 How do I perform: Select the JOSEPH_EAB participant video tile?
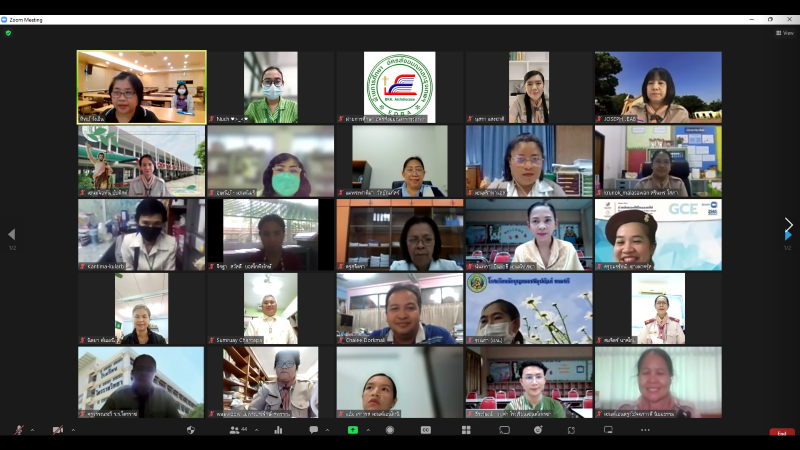pos(658,87)
